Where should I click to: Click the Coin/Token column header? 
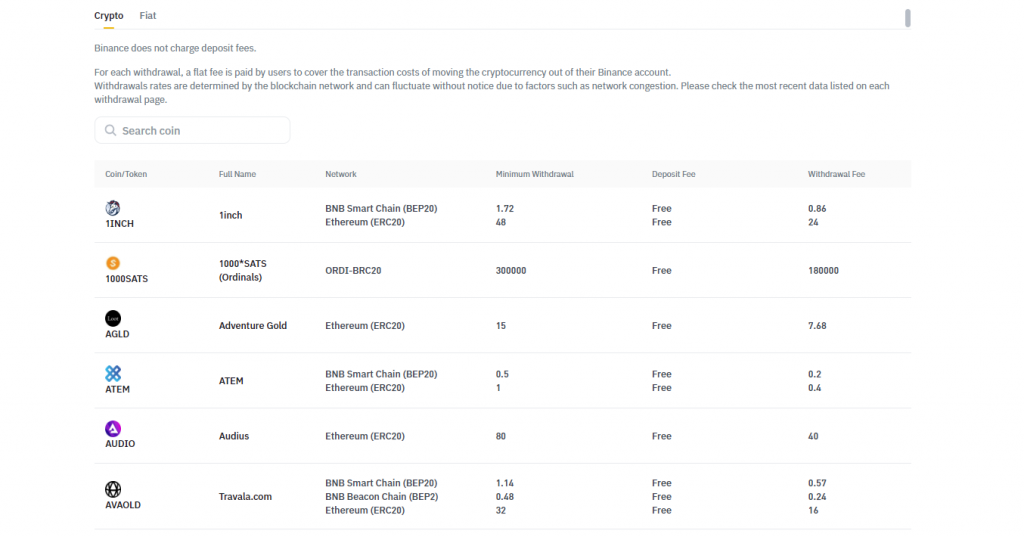point(126,174)
